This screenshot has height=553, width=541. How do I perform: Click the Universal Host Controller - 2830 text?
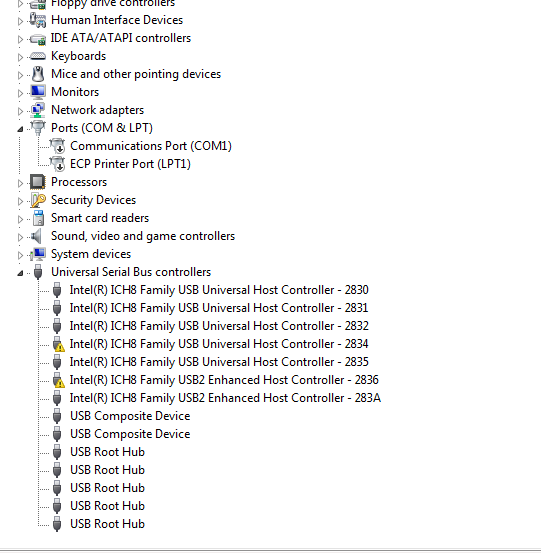click(219, 290)
